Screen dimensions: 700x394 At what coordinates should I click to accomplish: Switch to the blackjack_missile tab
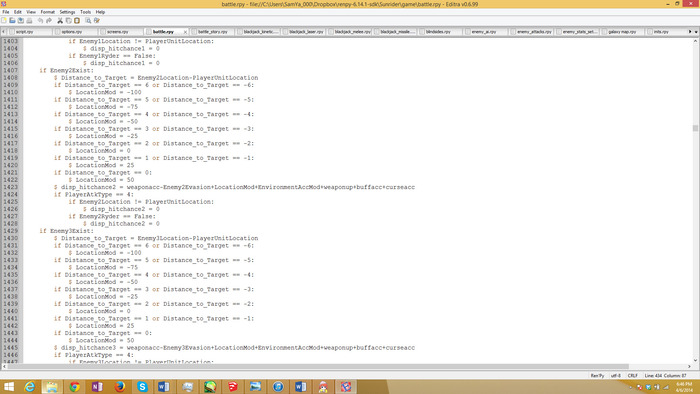395,32
